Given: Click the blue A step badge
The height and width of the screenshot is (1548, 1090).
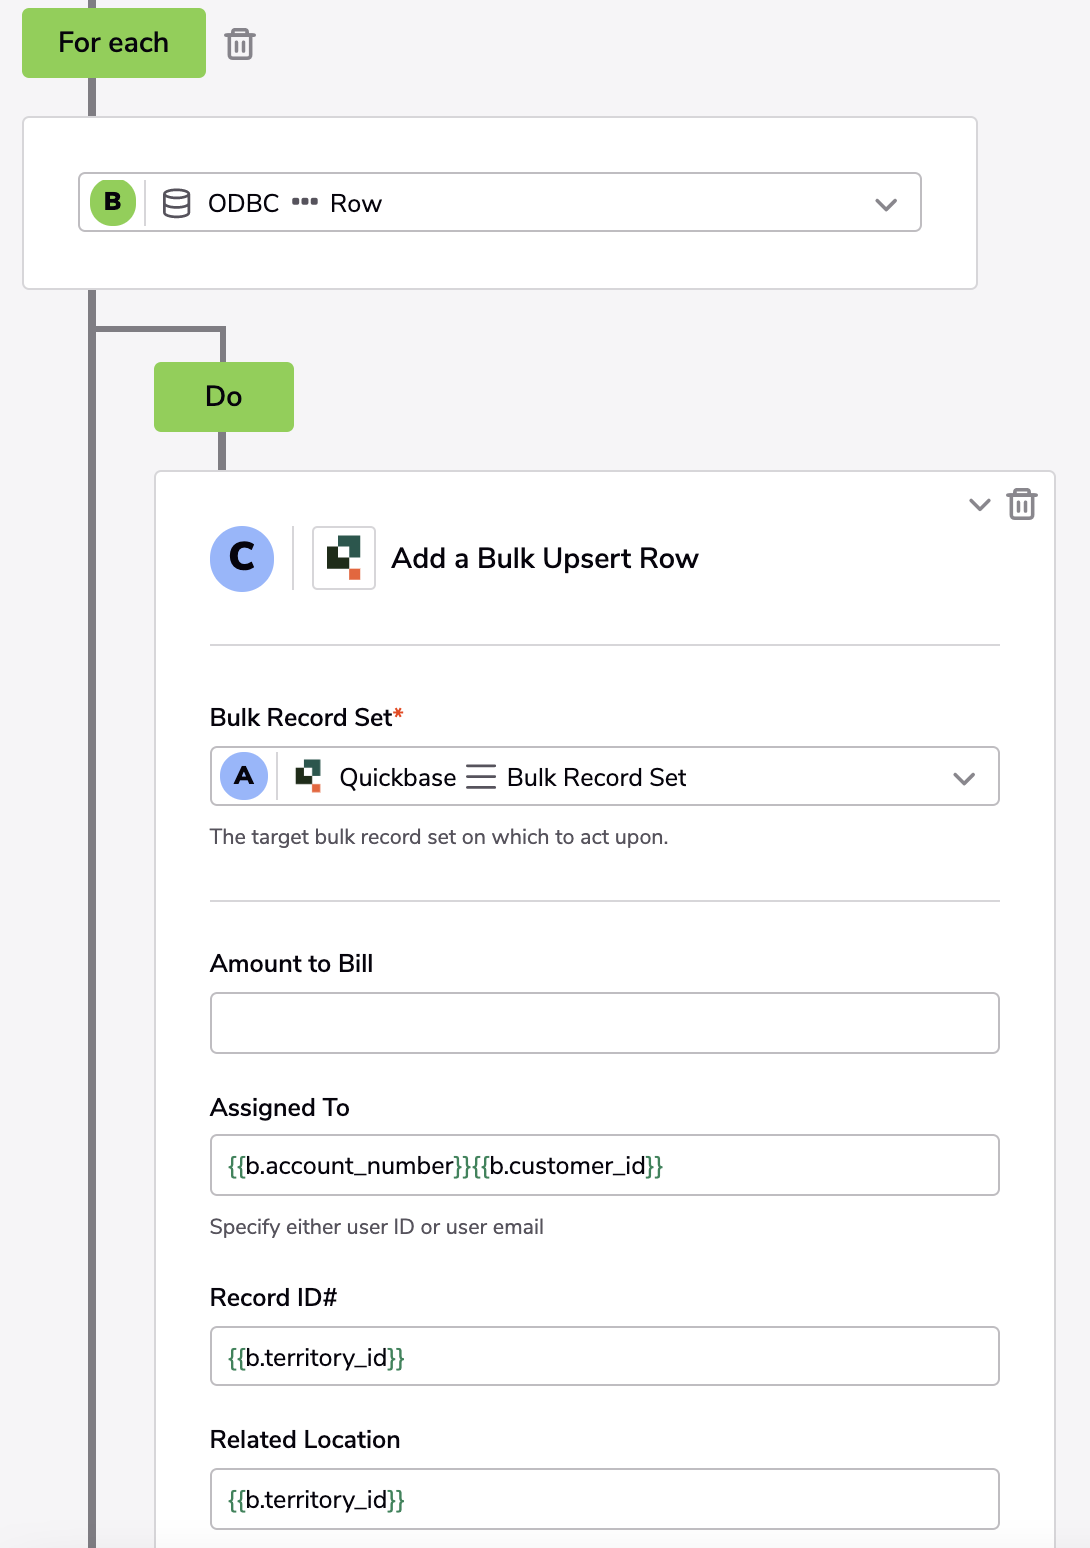Looking at the screenshot, I should pos(244,776).
